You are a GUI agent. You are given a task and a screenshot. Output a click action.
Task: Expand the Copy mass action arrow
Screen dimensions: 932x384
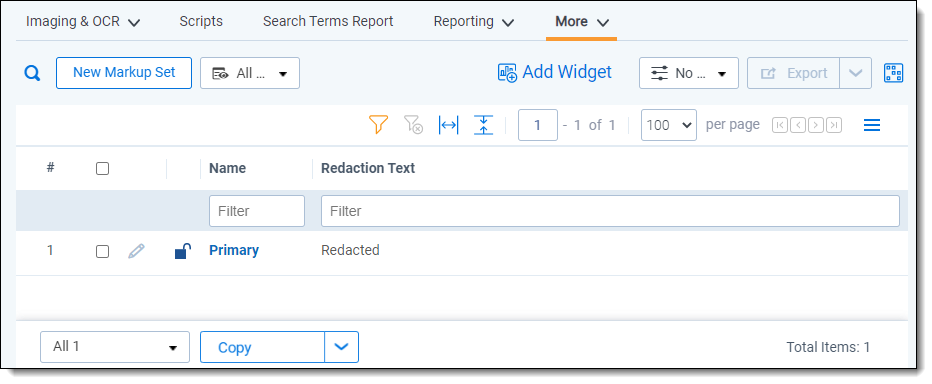coord(341,347)
